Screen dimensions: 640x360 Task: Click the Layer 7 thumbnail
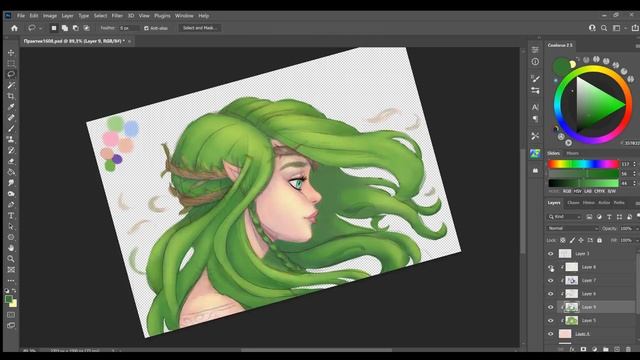[571, 281]
